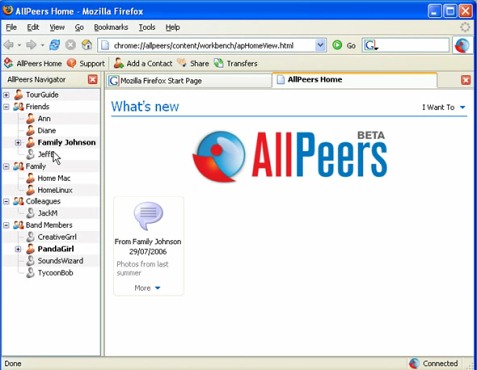Open the Support toolbar item

pyautogui.click(x=86, y=63)
